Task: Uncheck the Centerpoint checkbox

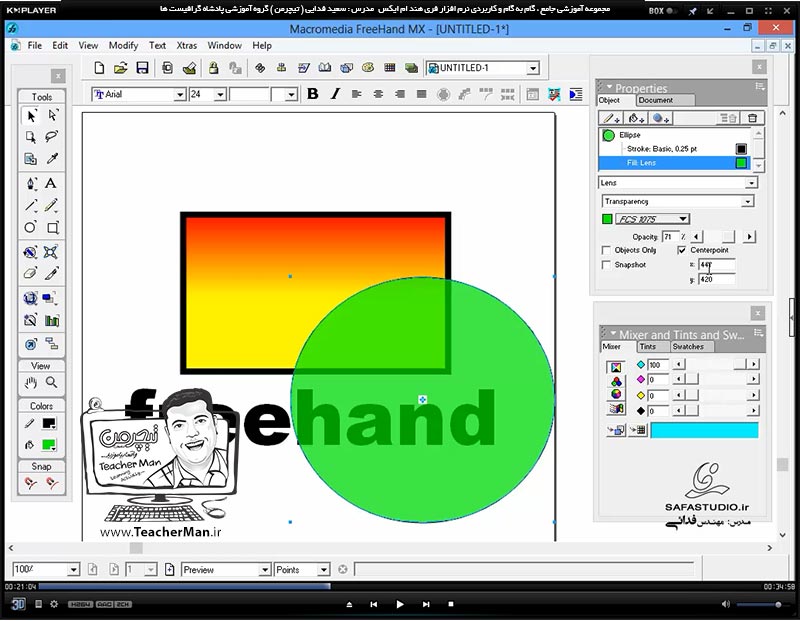Action: 682,250
